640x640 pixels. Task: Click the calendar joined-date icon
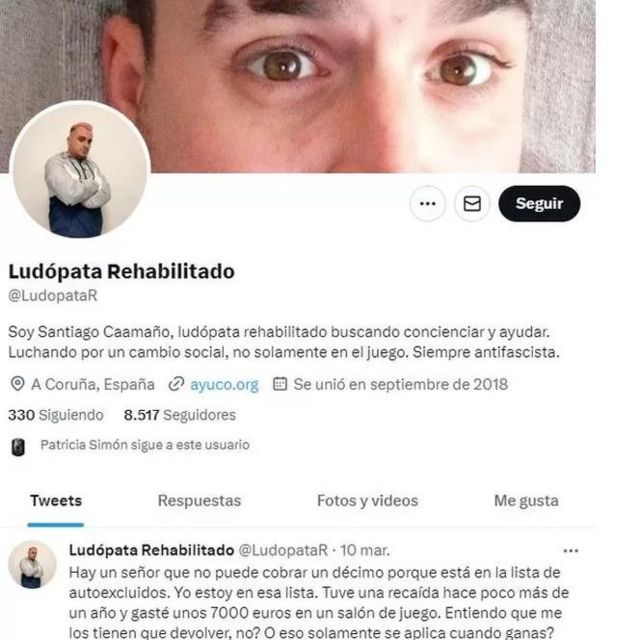click(x=280, y=384)
